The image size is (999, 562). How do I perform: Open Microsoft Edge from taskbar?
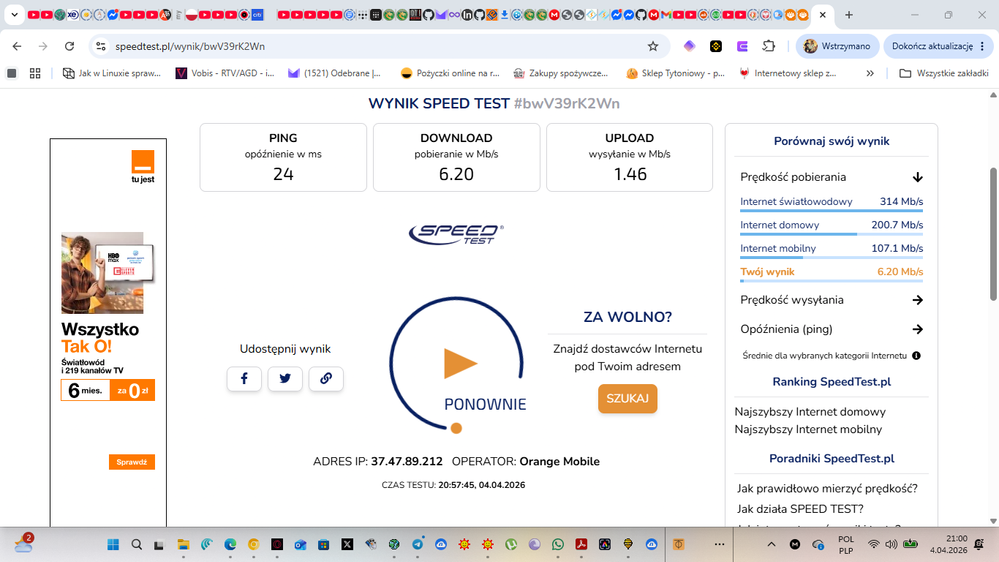pyautogui.click(x=230, y=544)
